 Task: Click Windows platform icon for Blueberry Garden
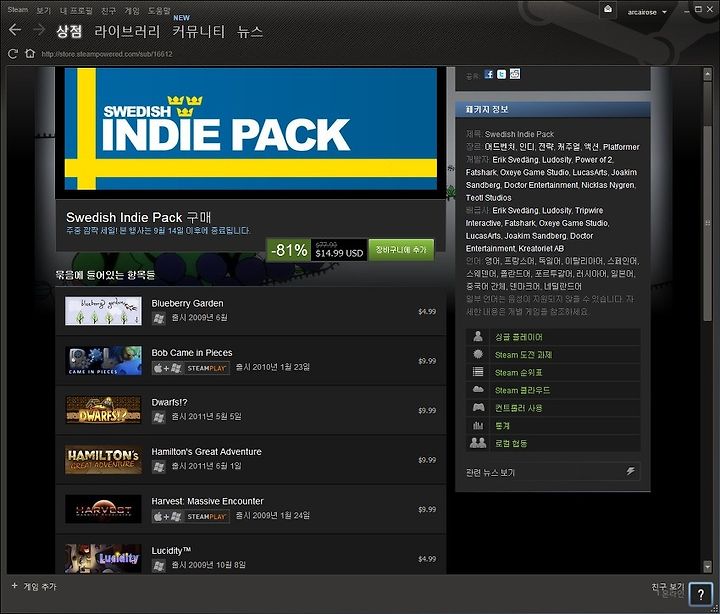[x=158, y=318]
